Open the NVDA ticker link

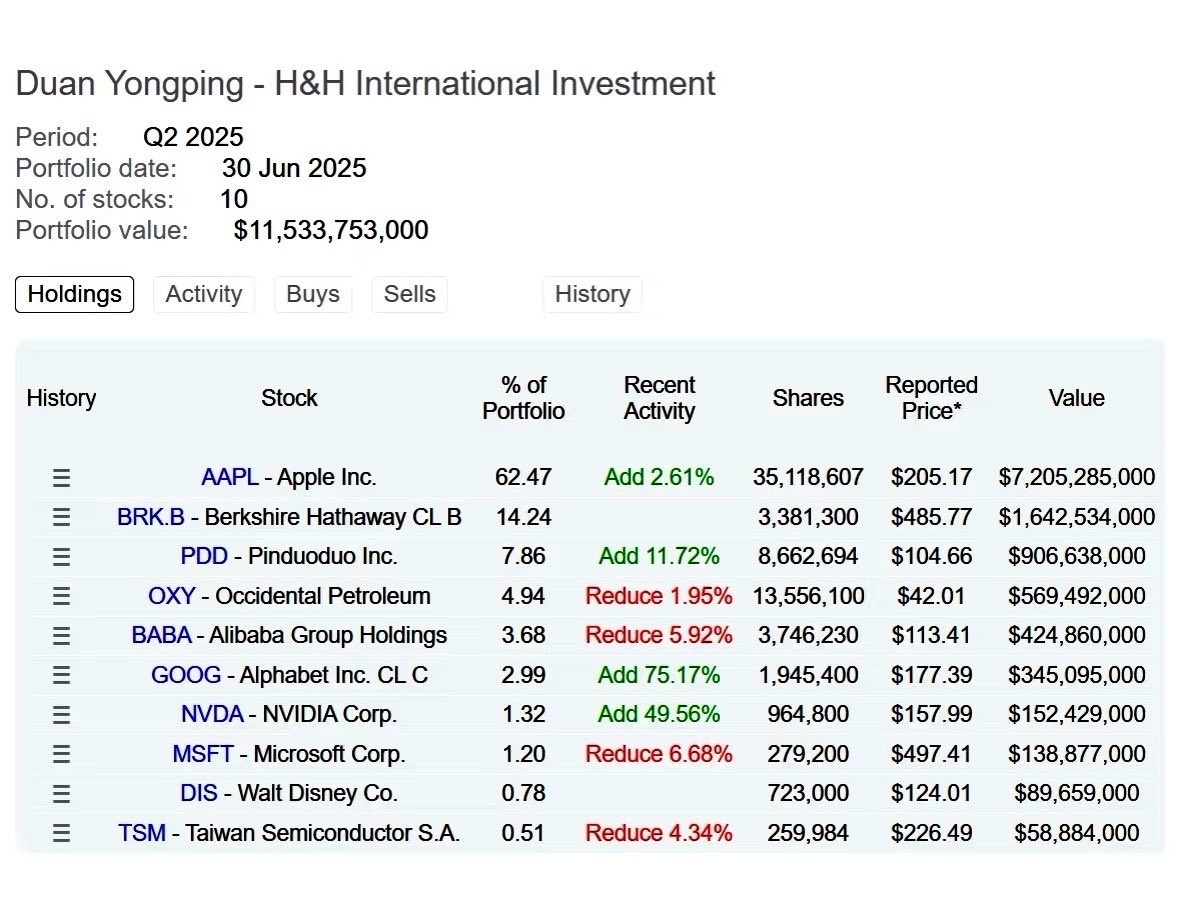(x=213, y=714)
